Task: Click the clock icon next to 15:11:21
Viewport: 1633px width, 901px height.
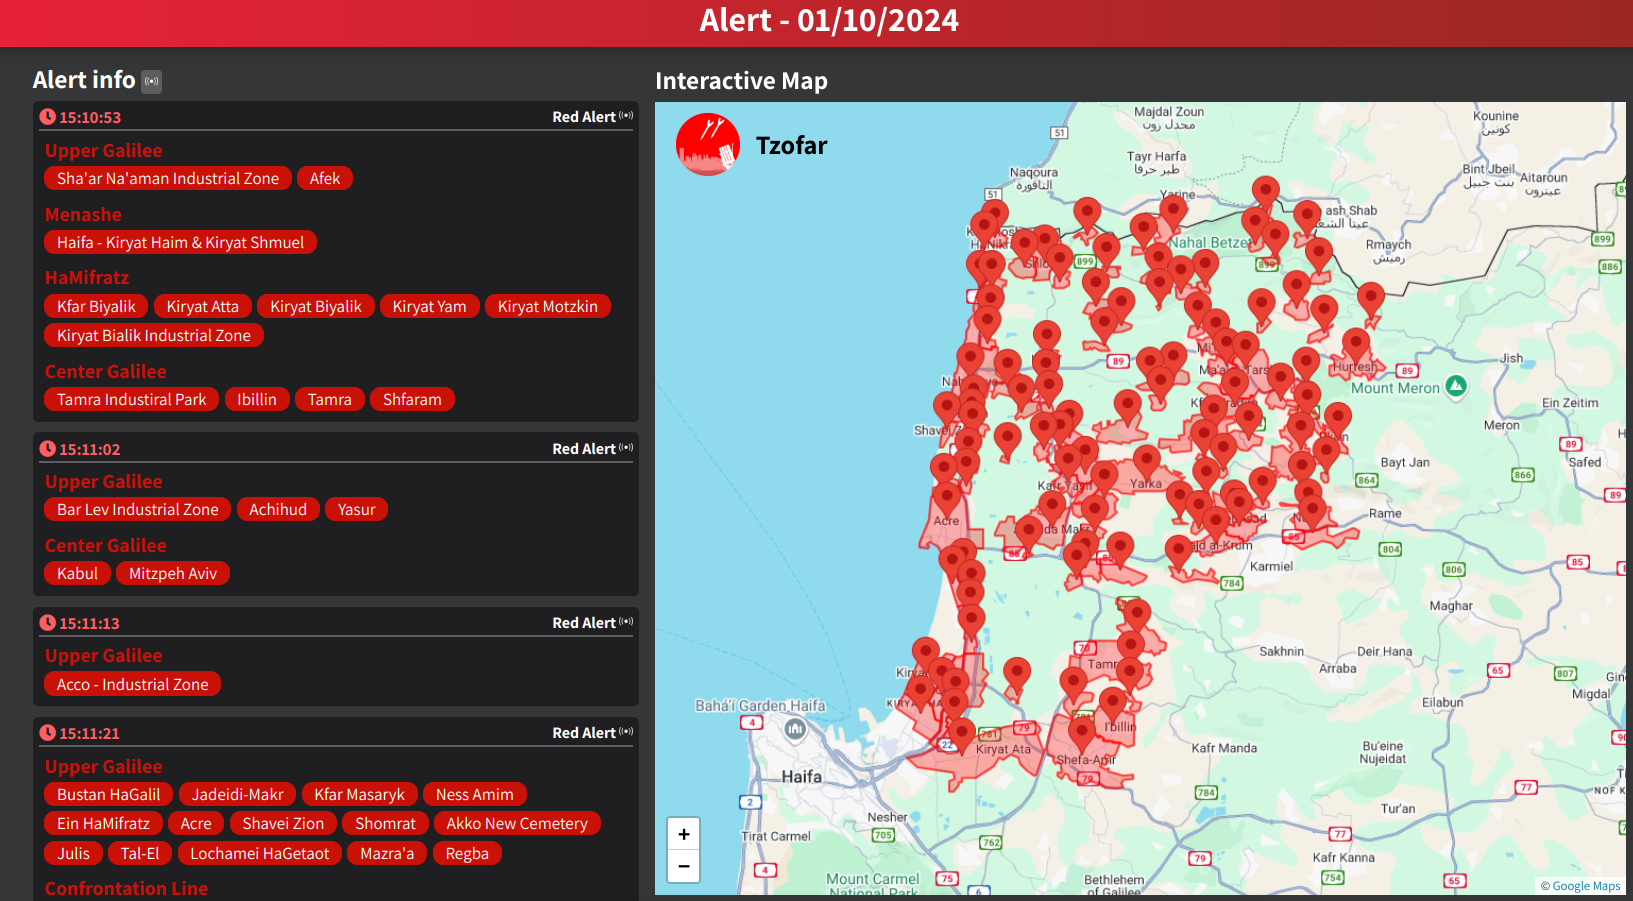Action: coord(47,733)
